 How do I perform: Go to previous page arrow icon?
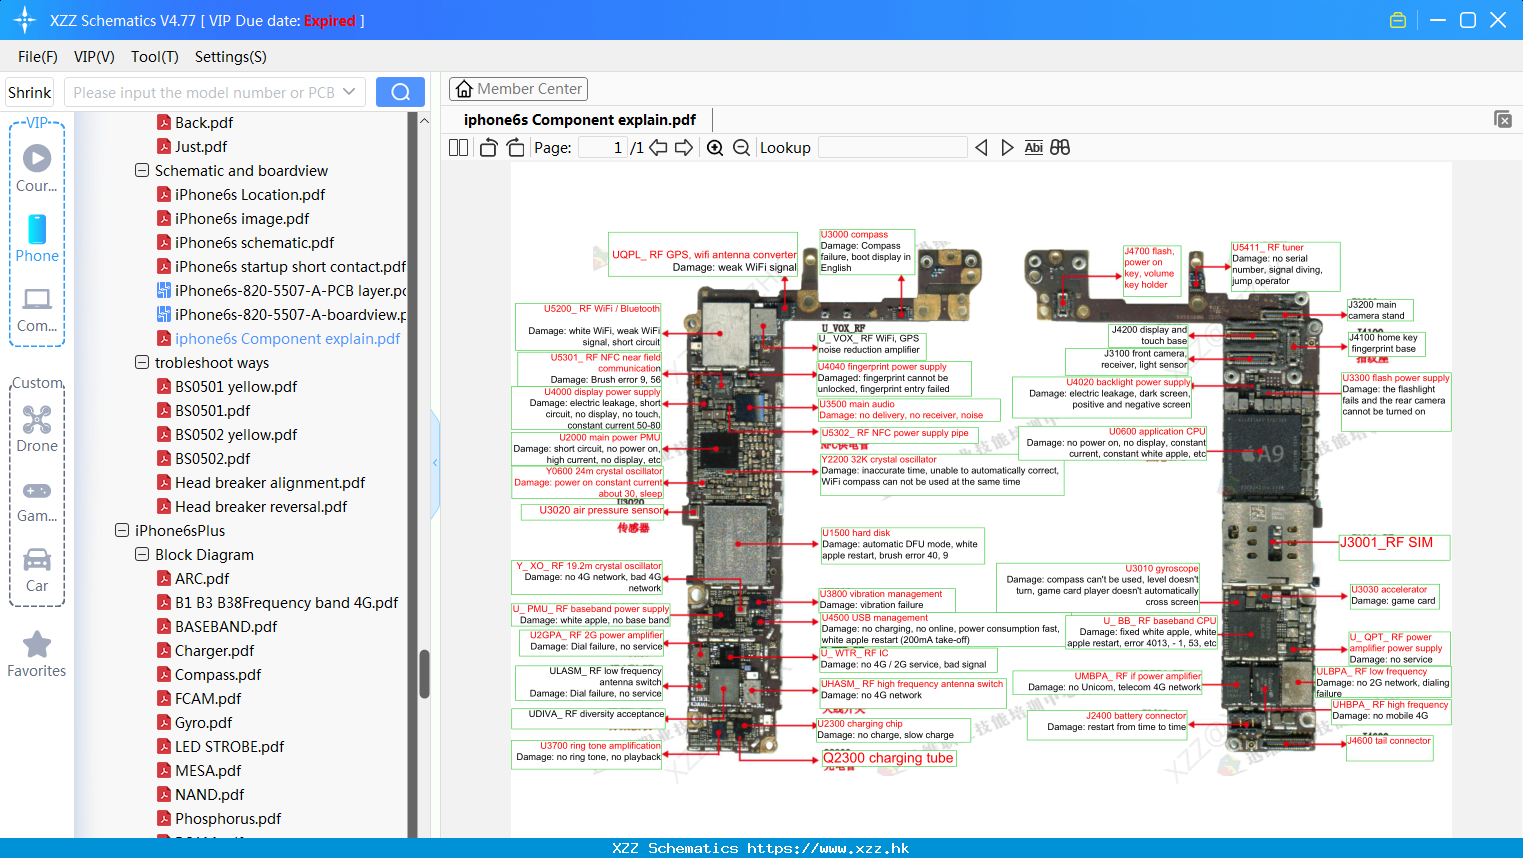click(x=658, y=147)
